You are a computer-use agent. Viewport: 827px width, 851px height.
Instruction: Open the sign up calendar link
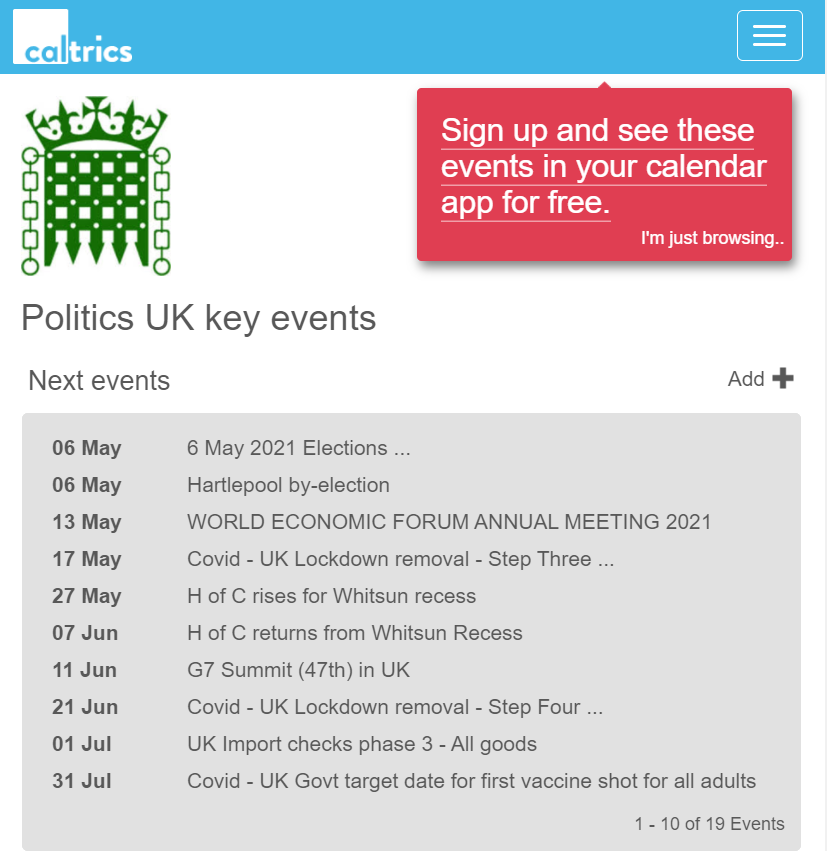(603, 166)
